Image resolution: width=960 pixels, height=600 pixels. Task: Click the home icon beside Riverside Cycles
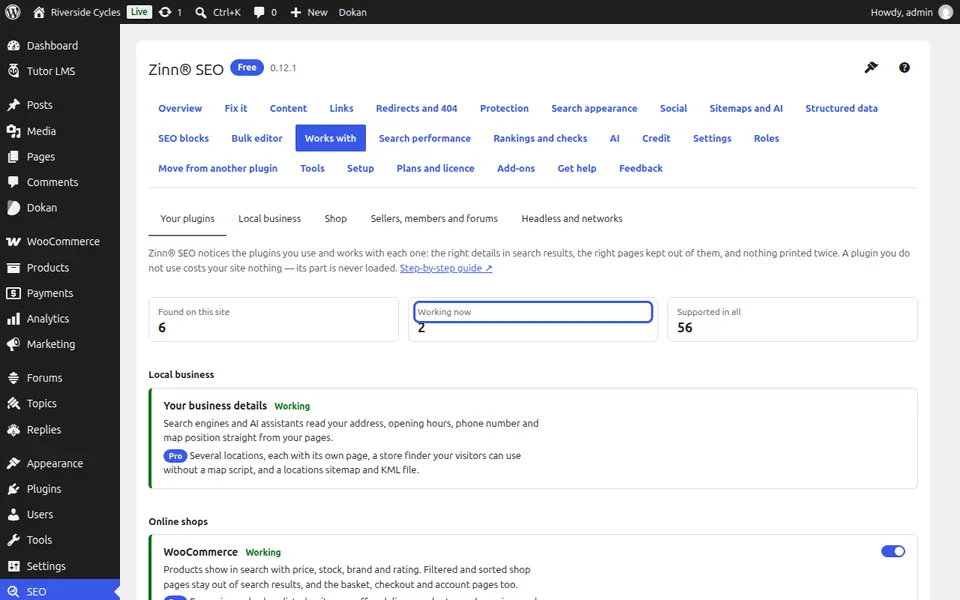point(39,12)
